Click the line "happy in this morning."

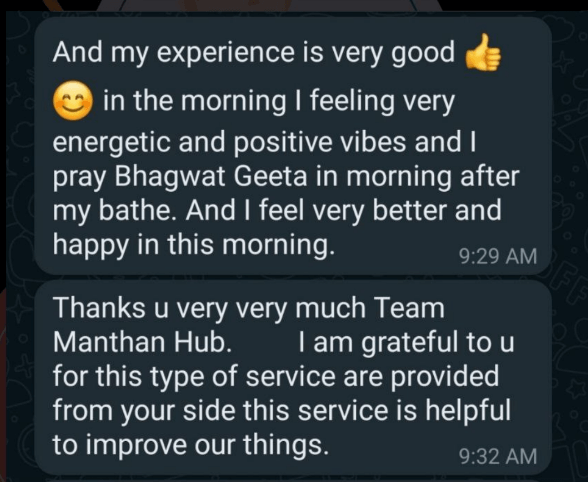click(194, 245)
